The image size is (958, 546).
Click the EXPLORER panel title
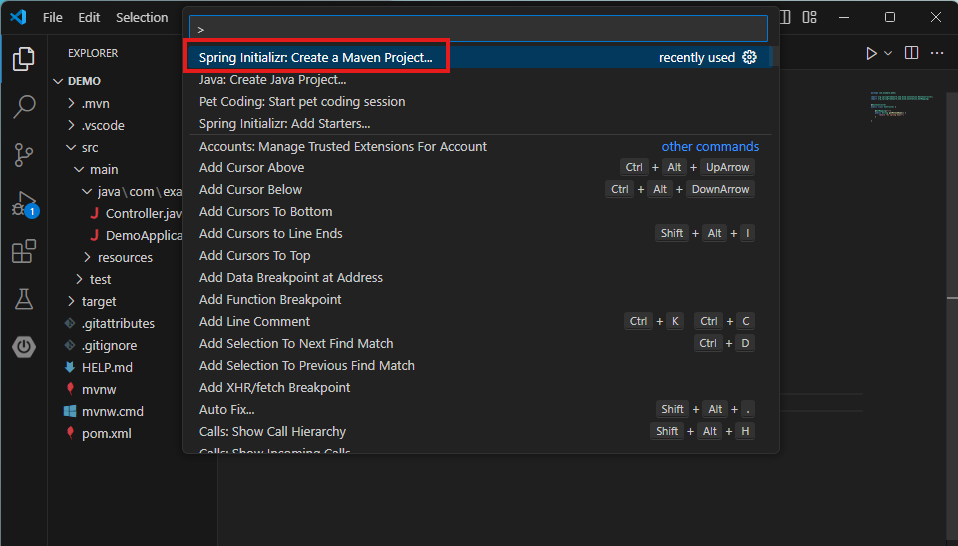pyautogui.click(x=93, y=53)
